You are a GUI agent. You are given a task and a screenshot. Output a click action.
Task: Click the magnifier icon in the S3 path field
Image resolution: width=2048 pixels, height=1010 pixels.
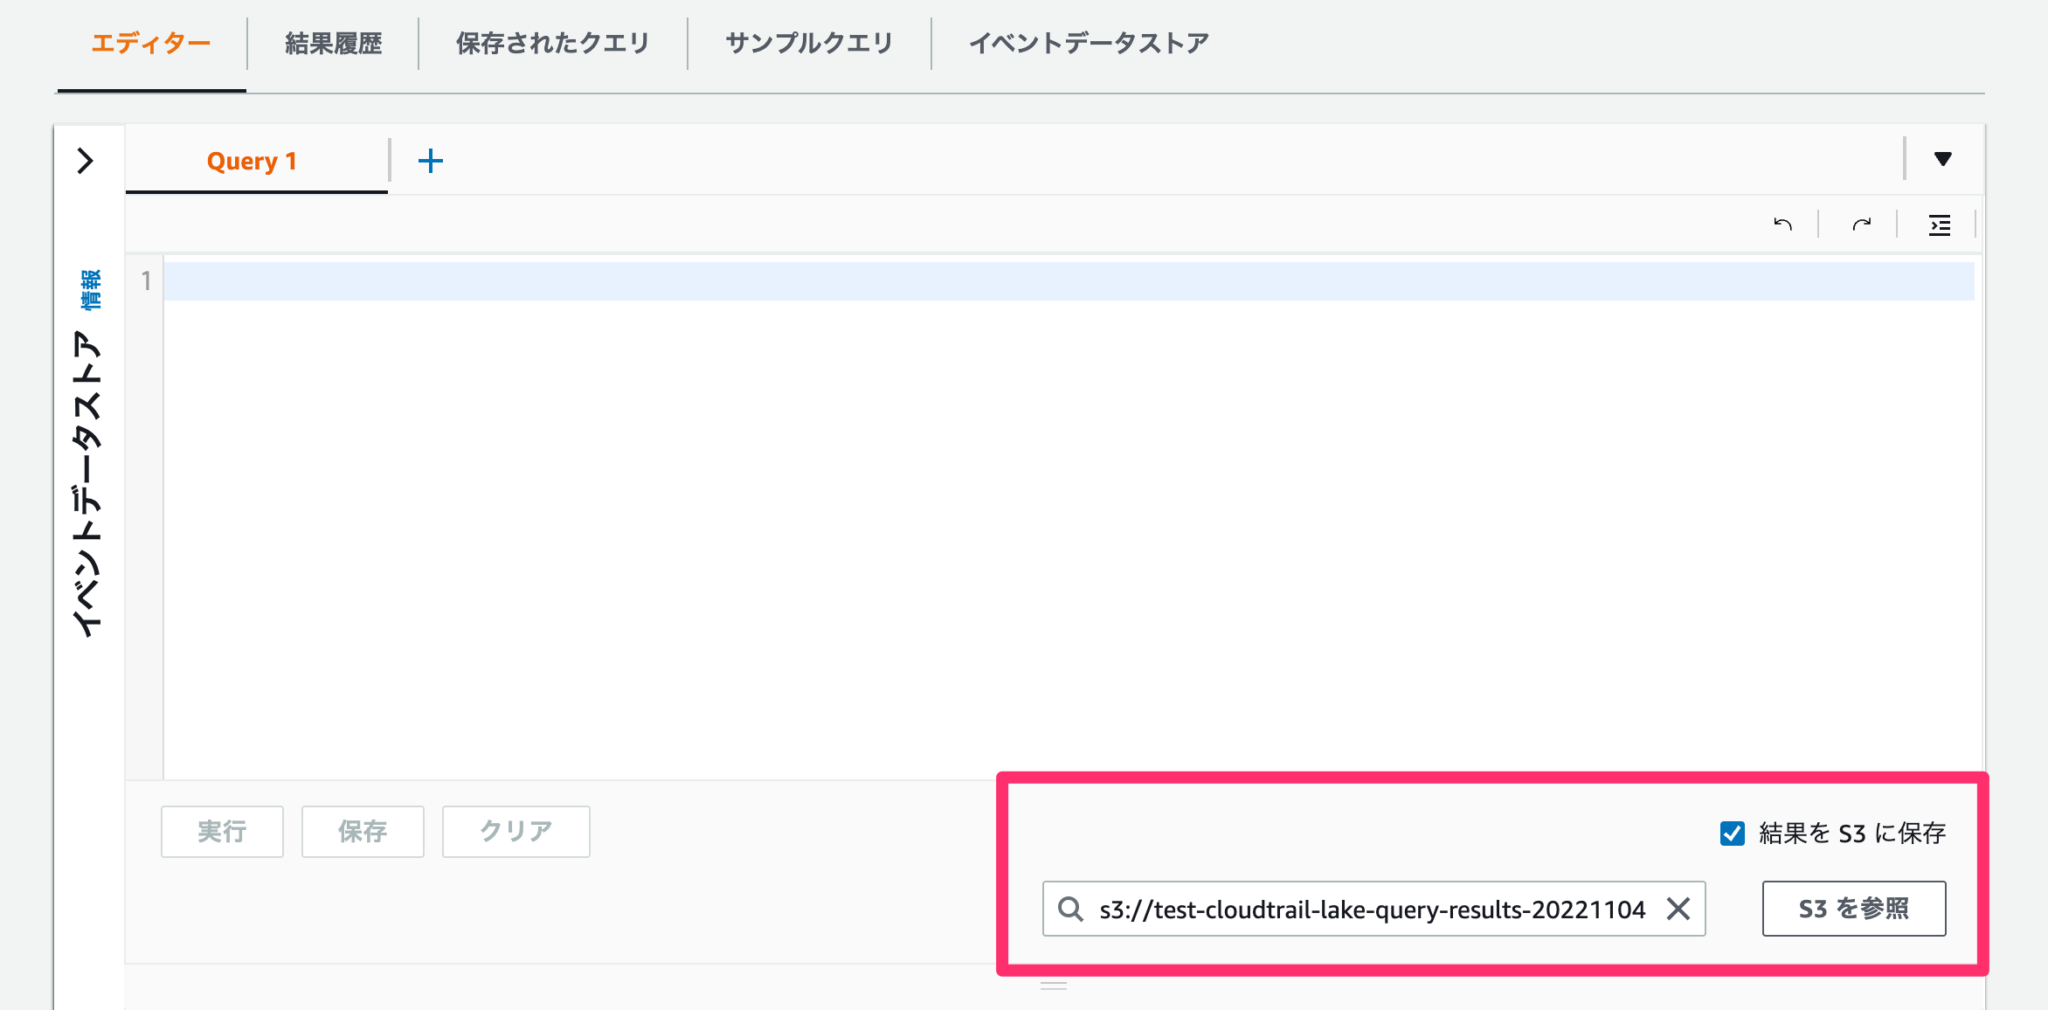coord(1071,908)
